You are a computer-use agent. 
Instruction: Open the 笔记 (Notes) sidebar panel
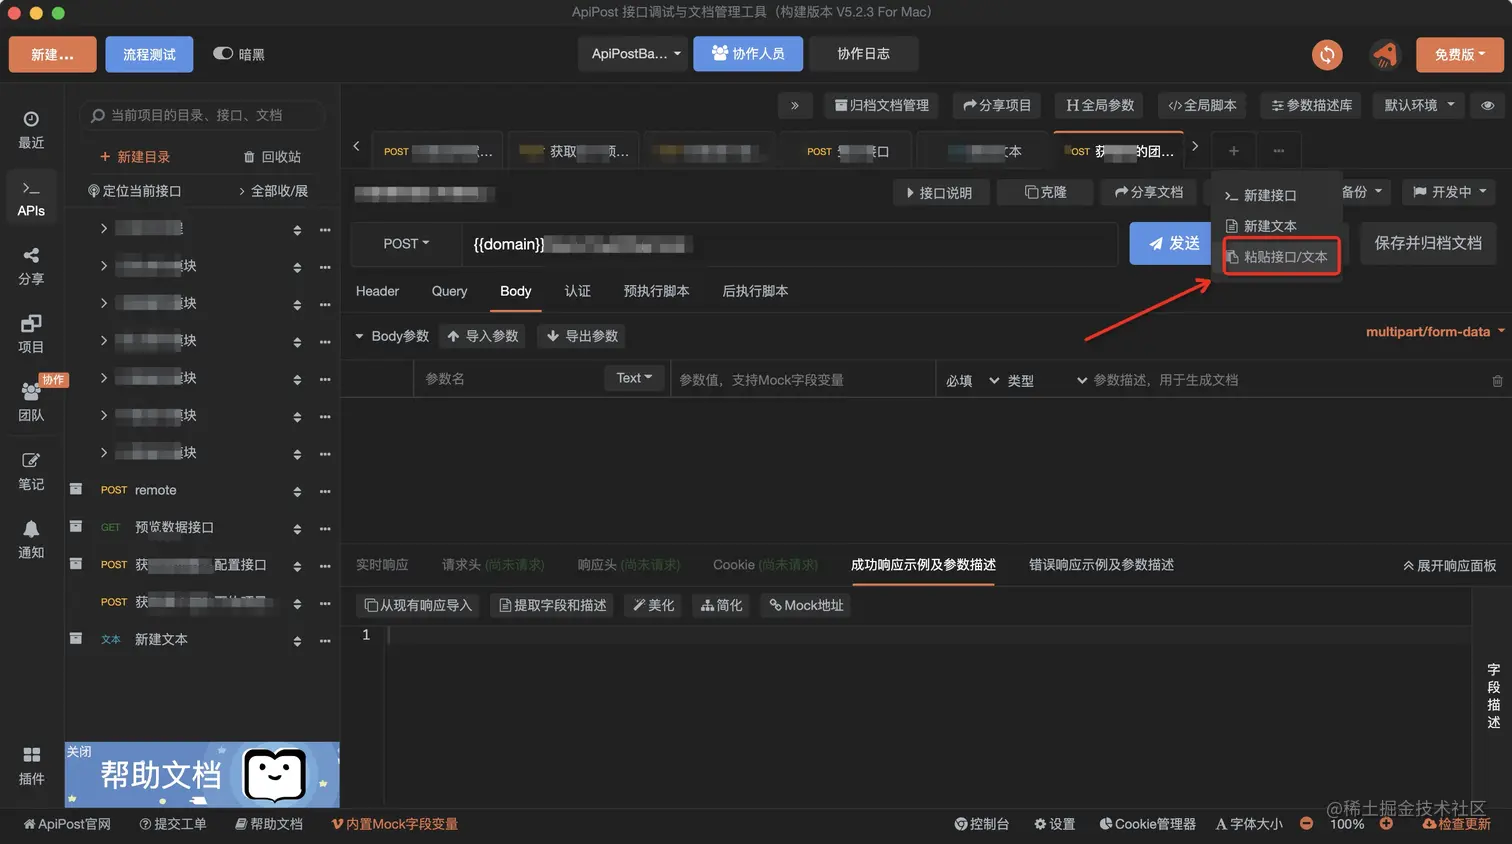(31, 472)
